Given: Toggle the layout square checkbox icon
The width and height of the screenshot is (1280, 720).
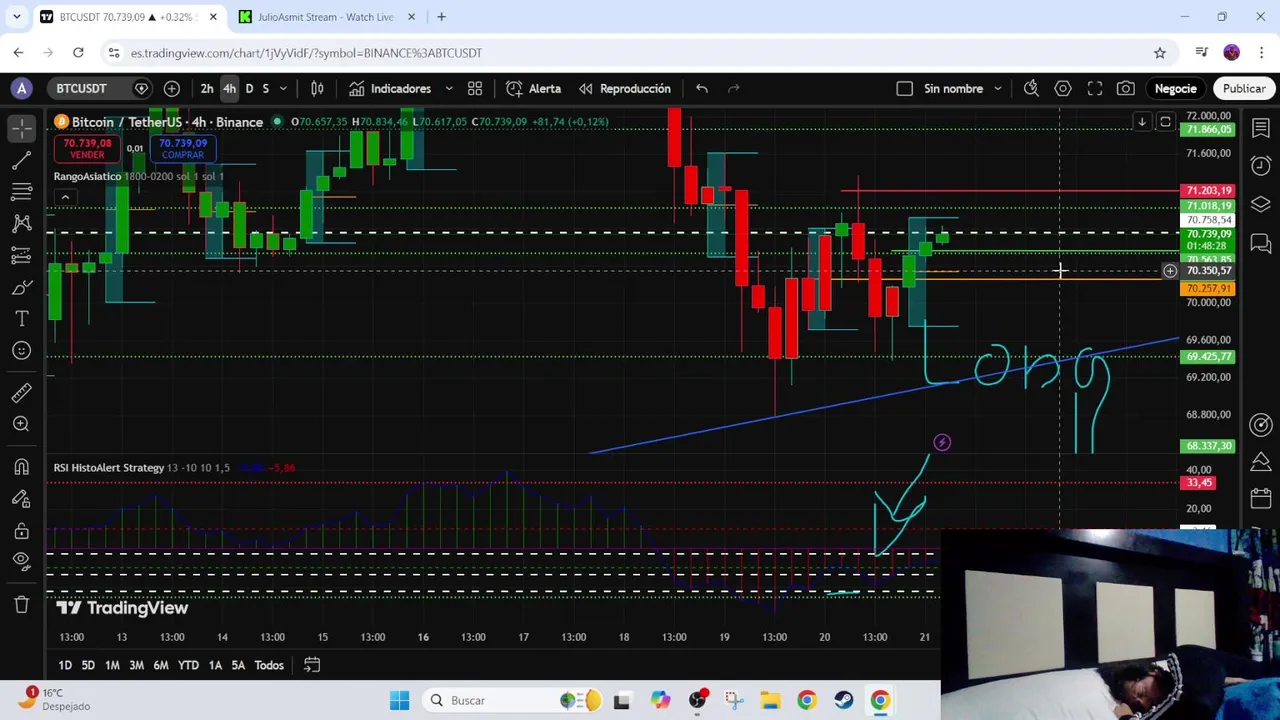Looking at the screenshot, I should click(905, 88).
